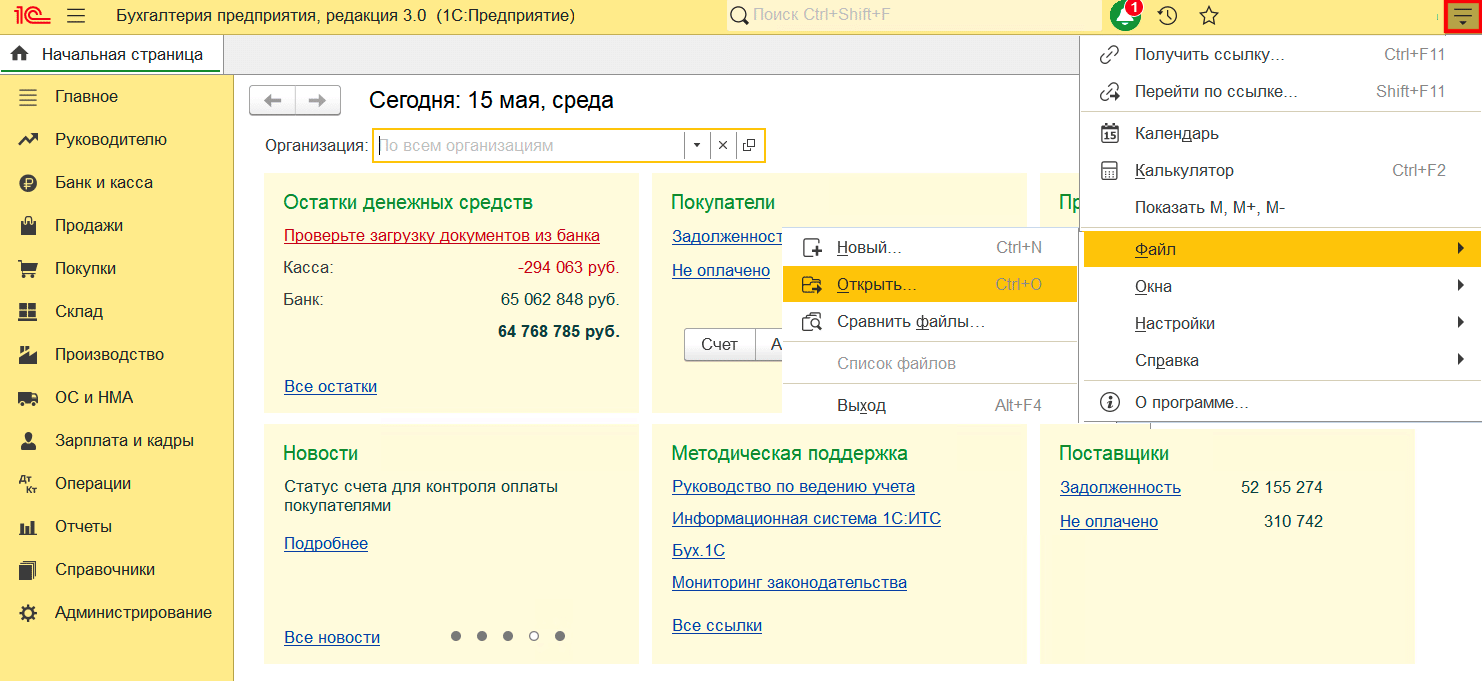Open the hamburger sections menu icon
Viewport: 1482px width, 681px height.
75,16
